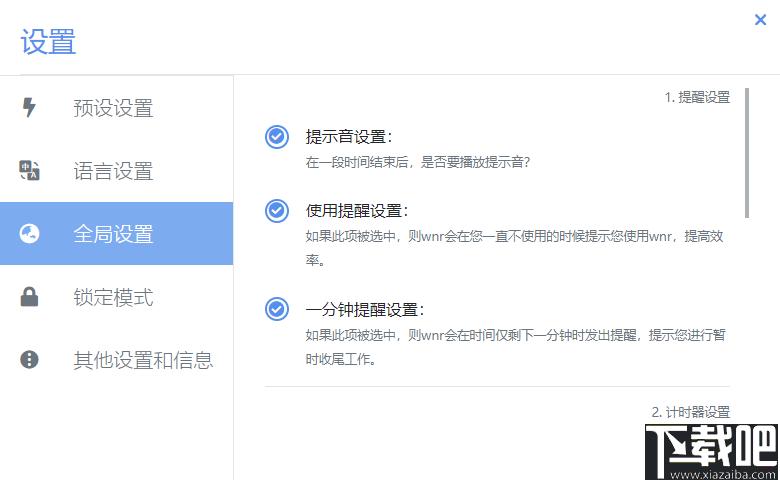Open 锁定模式 settings
The height and width of the screenshot is (480, 780).
tap(113, 297)
